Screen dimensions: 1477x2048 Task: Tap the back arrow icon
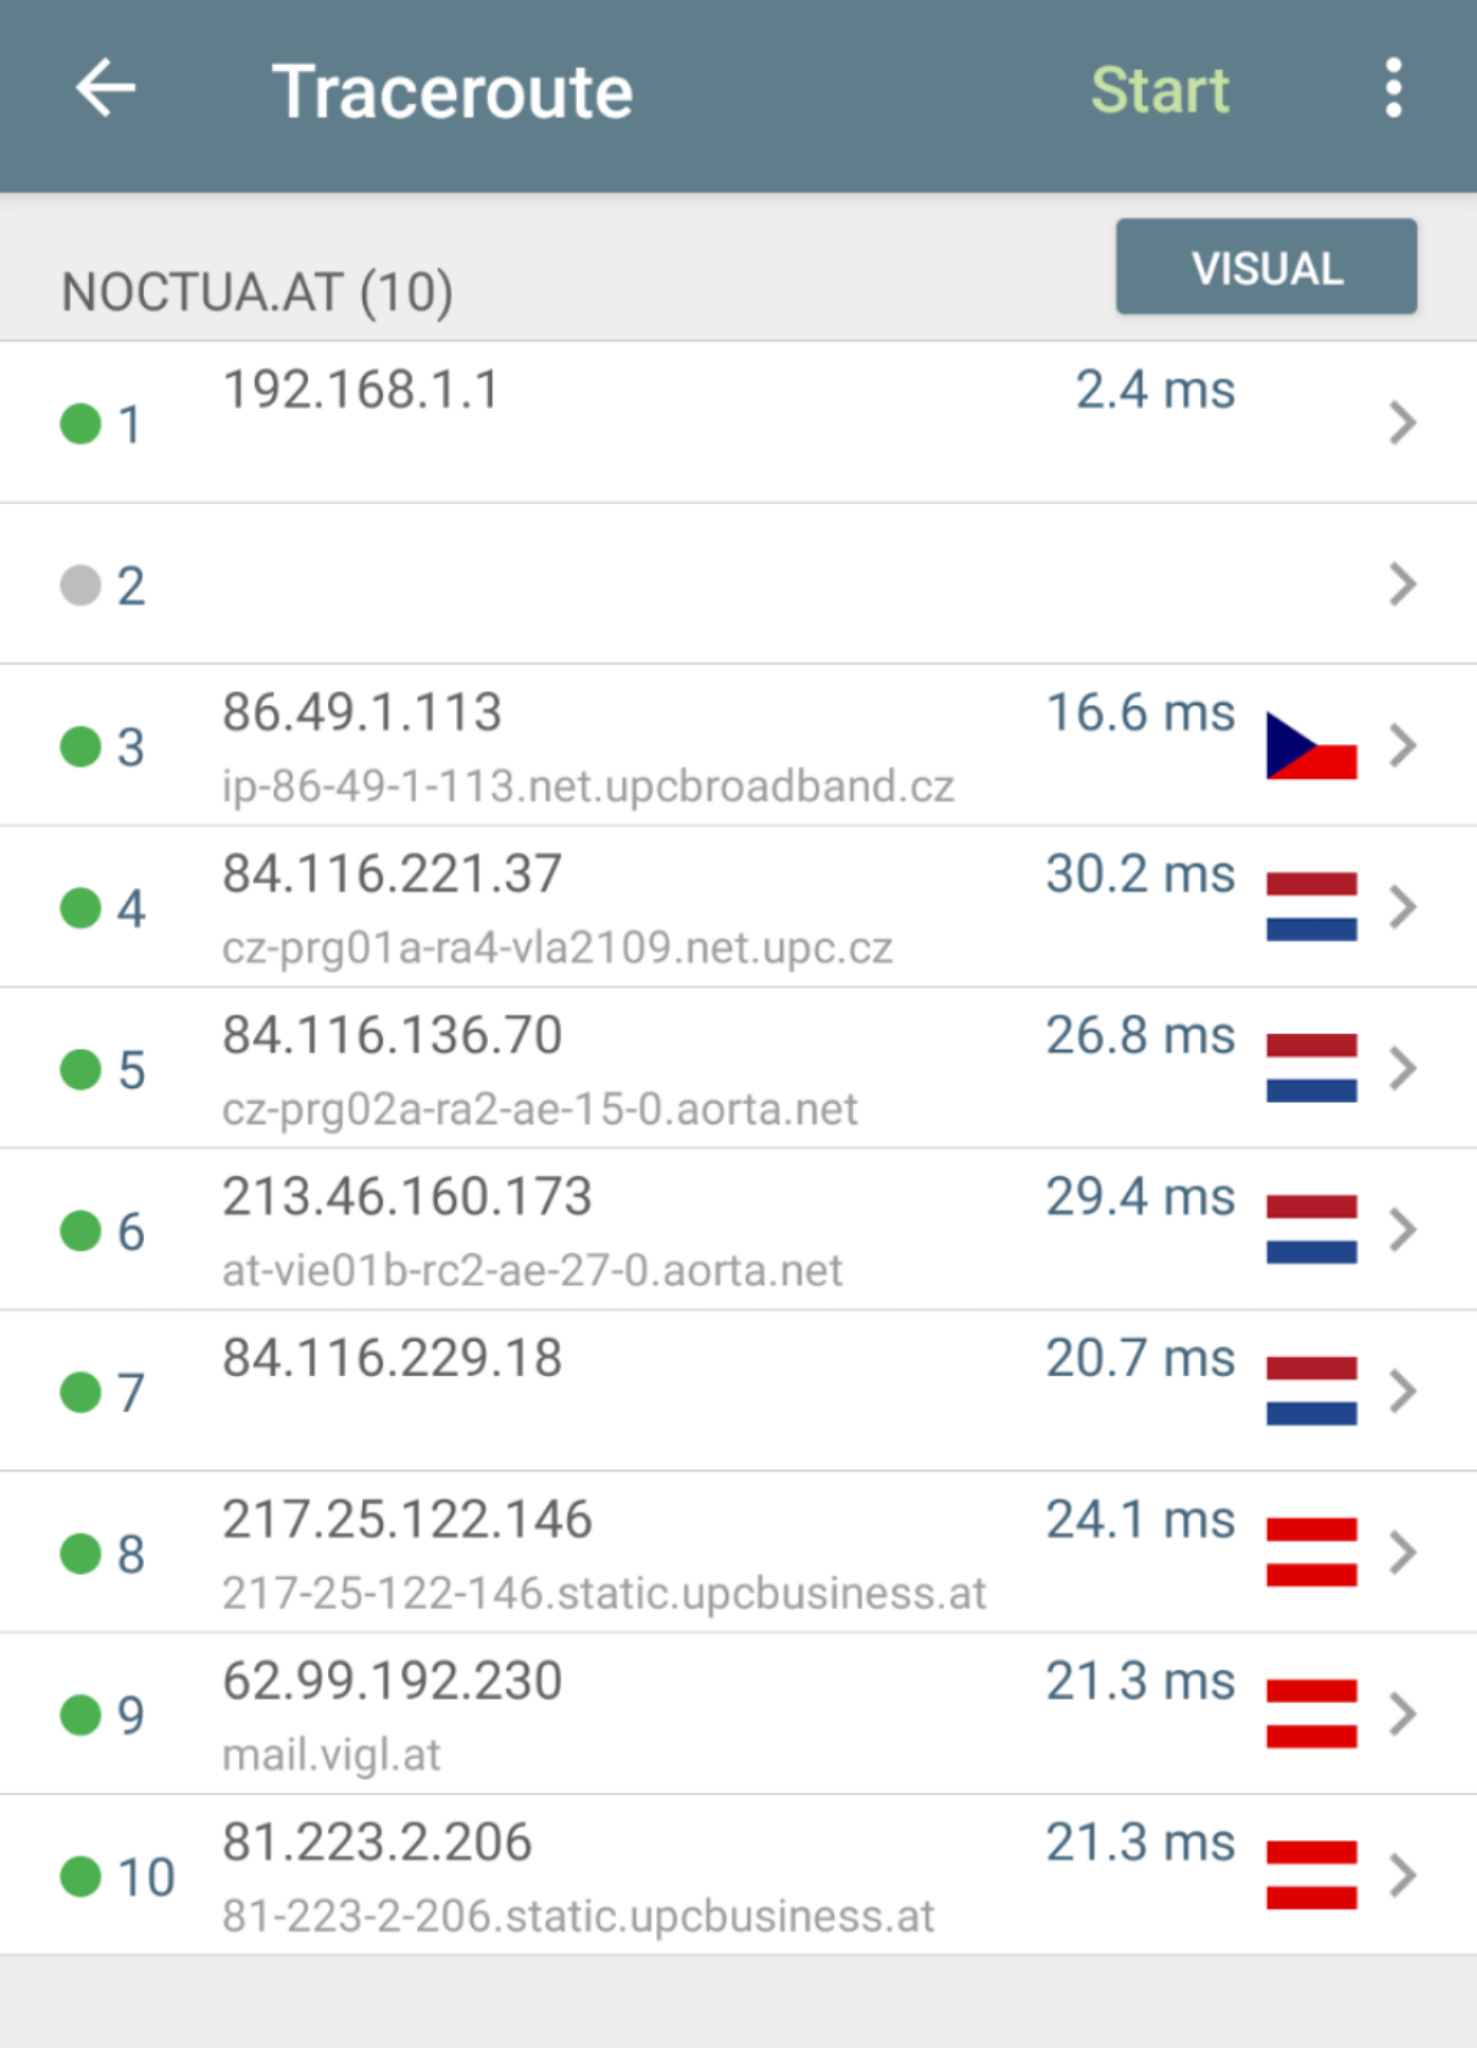tap(105, 89)
